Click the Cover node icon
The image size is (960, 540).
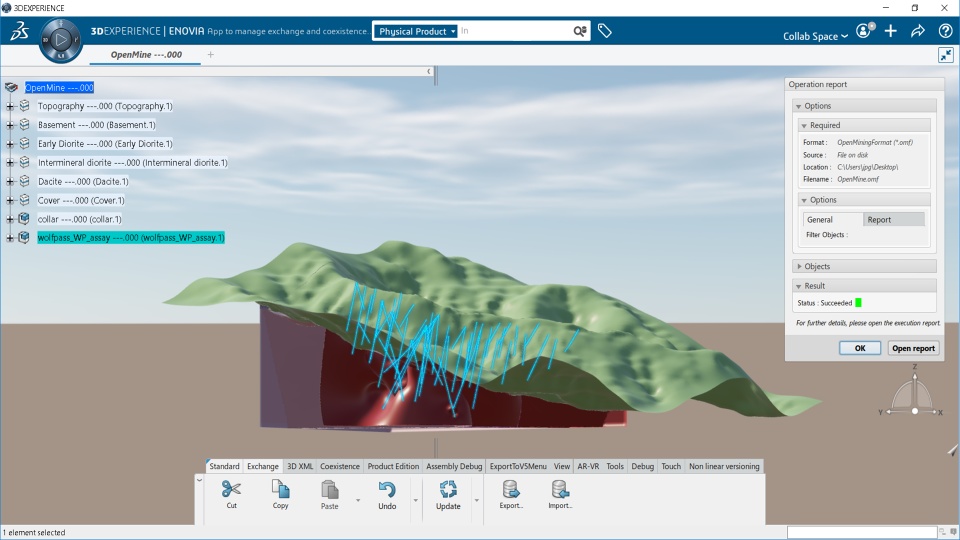point(24,200)
